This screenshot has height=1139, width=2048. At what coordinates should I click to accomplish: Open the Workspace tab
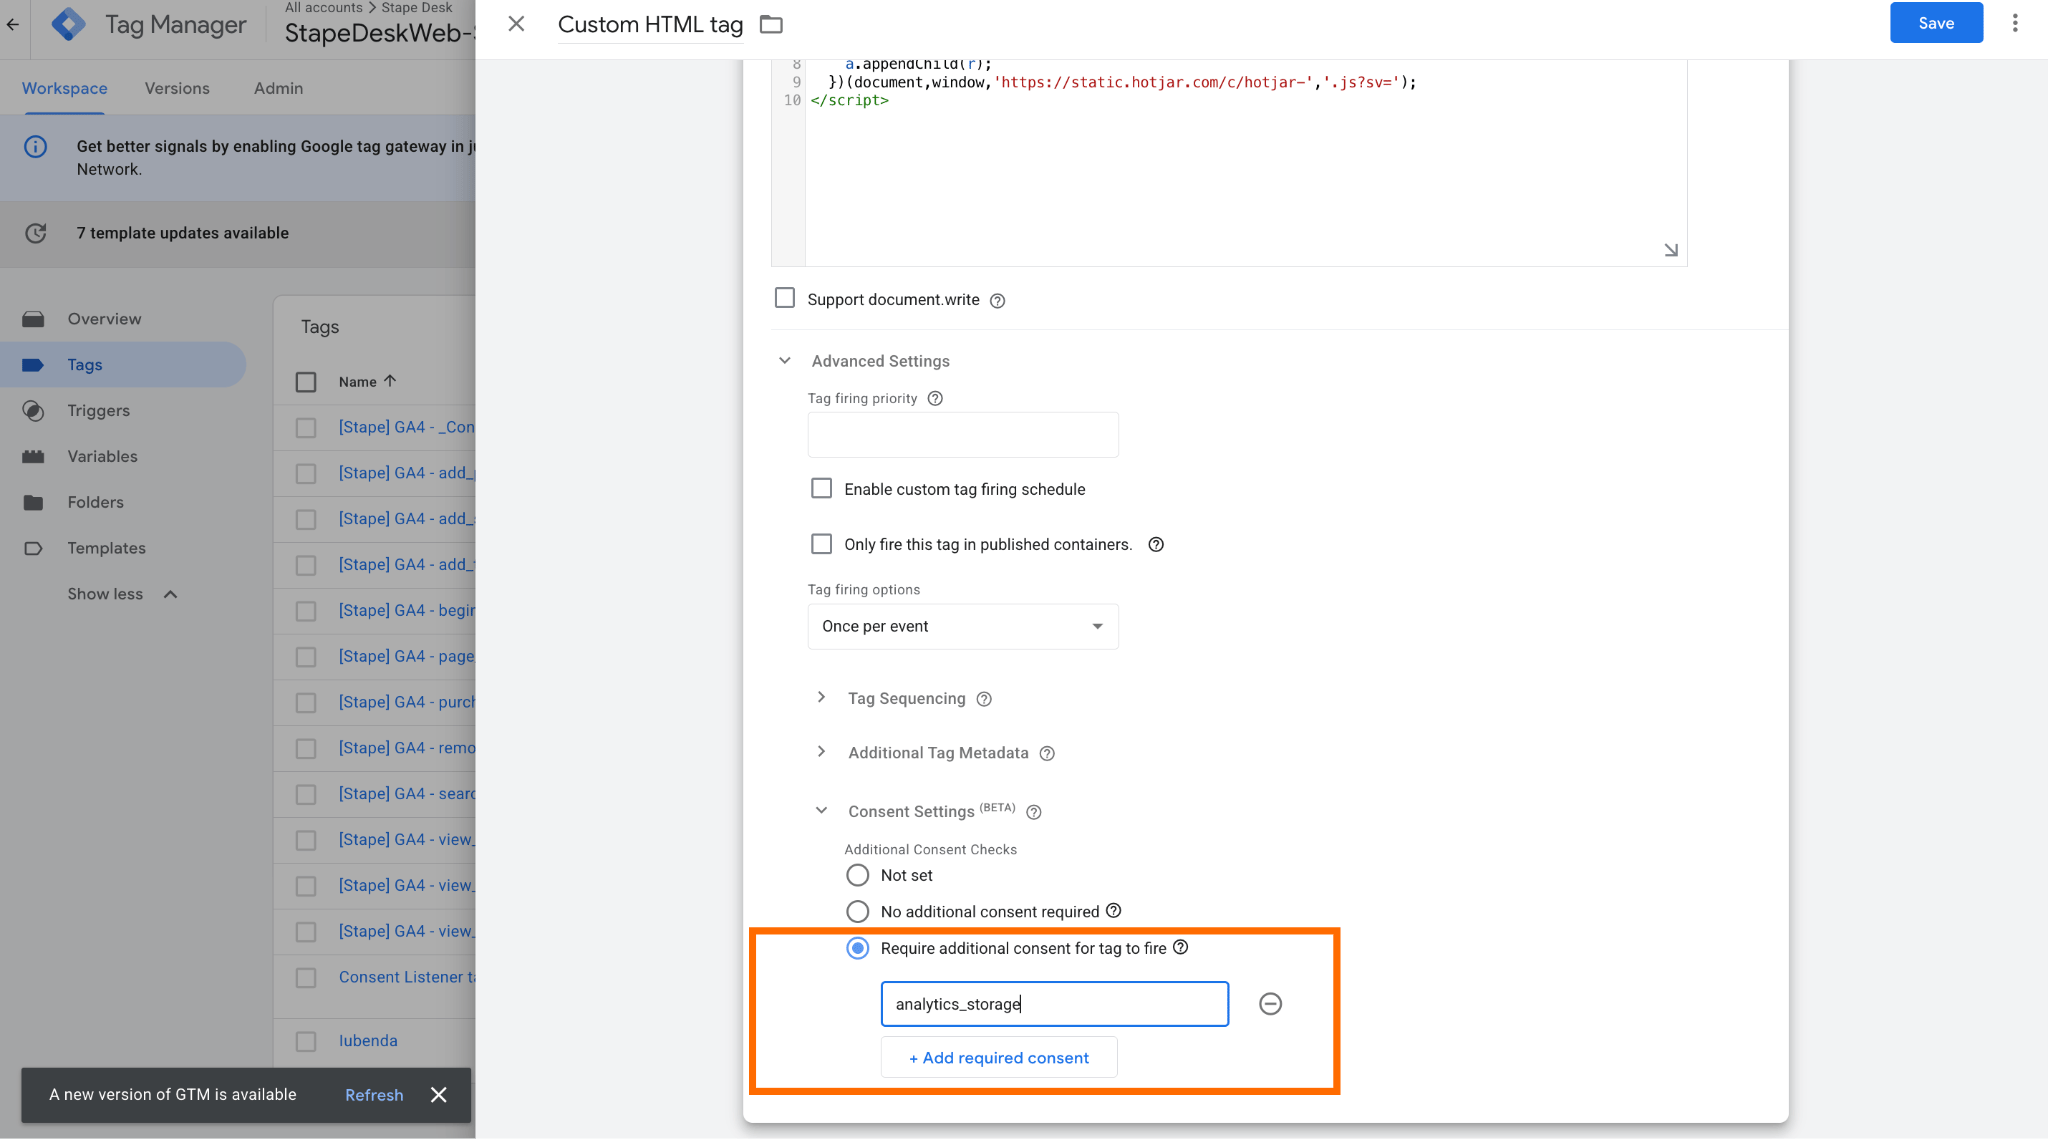click(65, 88)
